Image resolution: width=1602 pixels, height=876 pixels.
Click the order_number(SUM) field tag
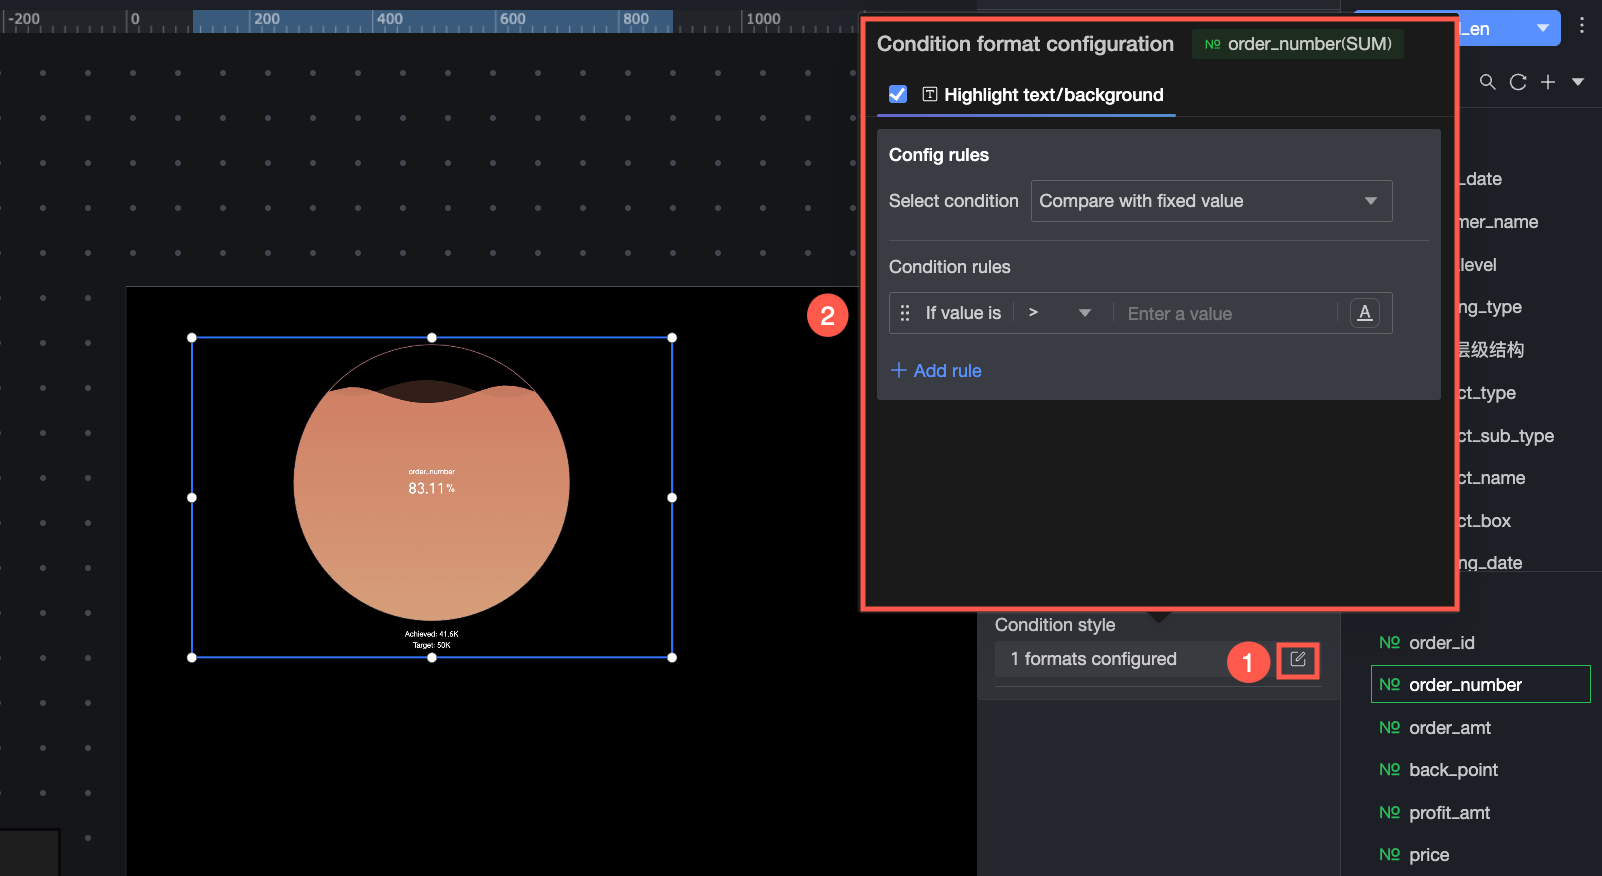coord(1297,44)
